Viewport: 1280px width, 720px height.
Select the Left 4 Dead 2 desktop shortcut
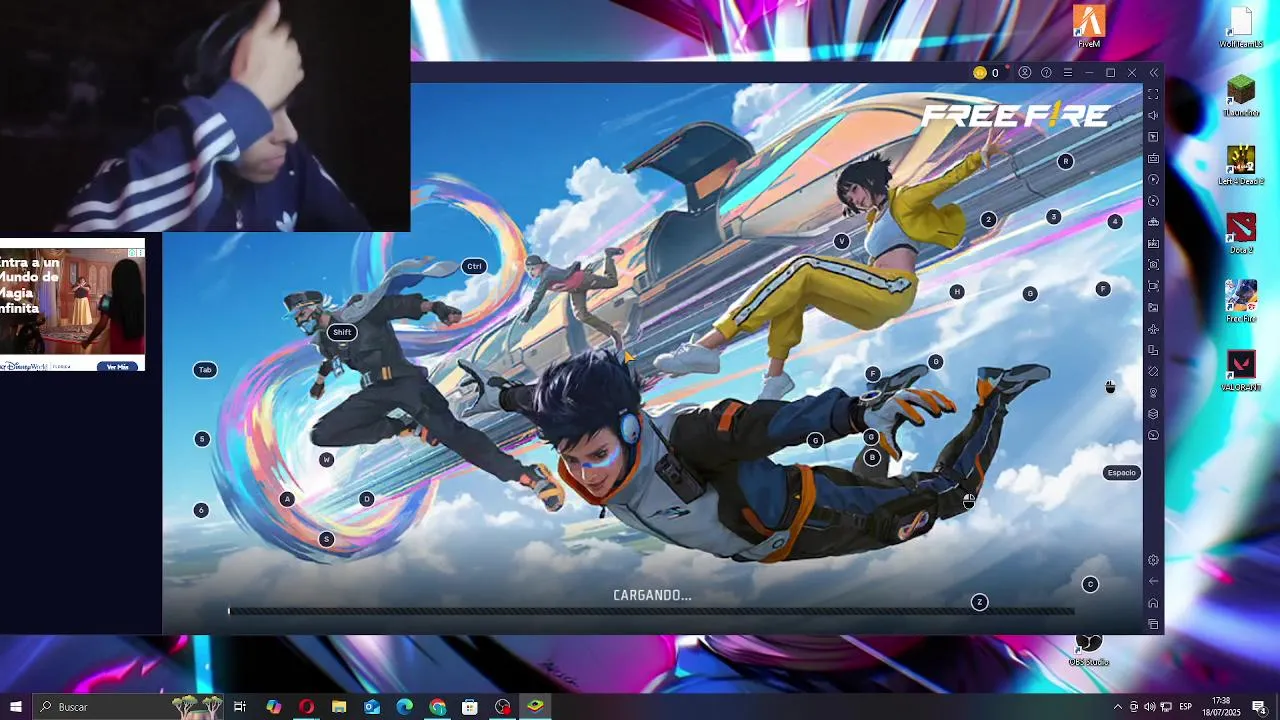1241,165
